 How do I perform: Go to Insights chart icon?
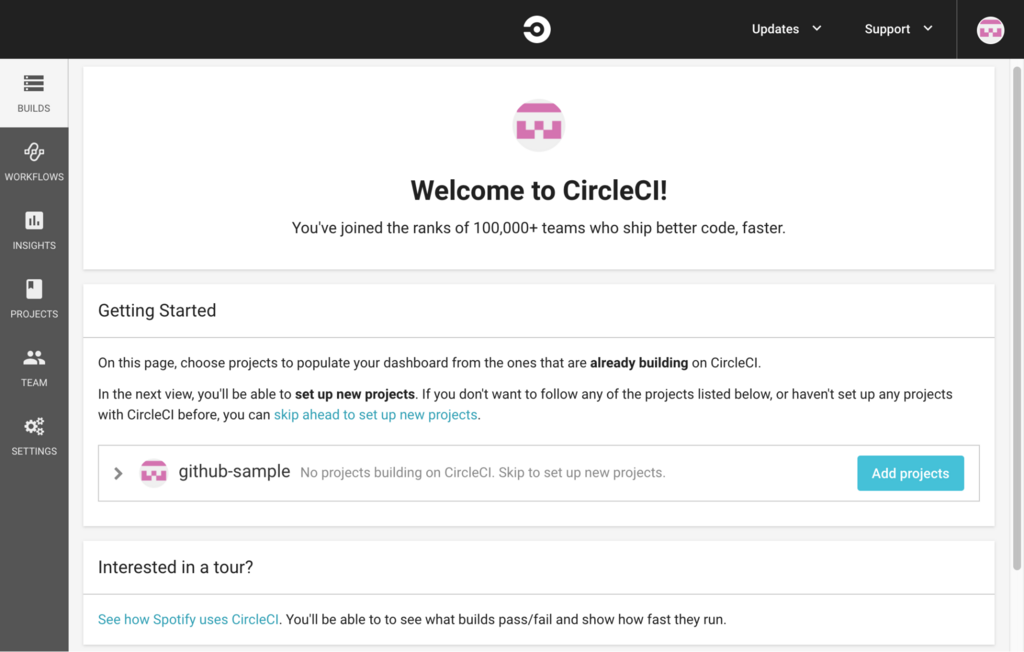coord(34,220)
